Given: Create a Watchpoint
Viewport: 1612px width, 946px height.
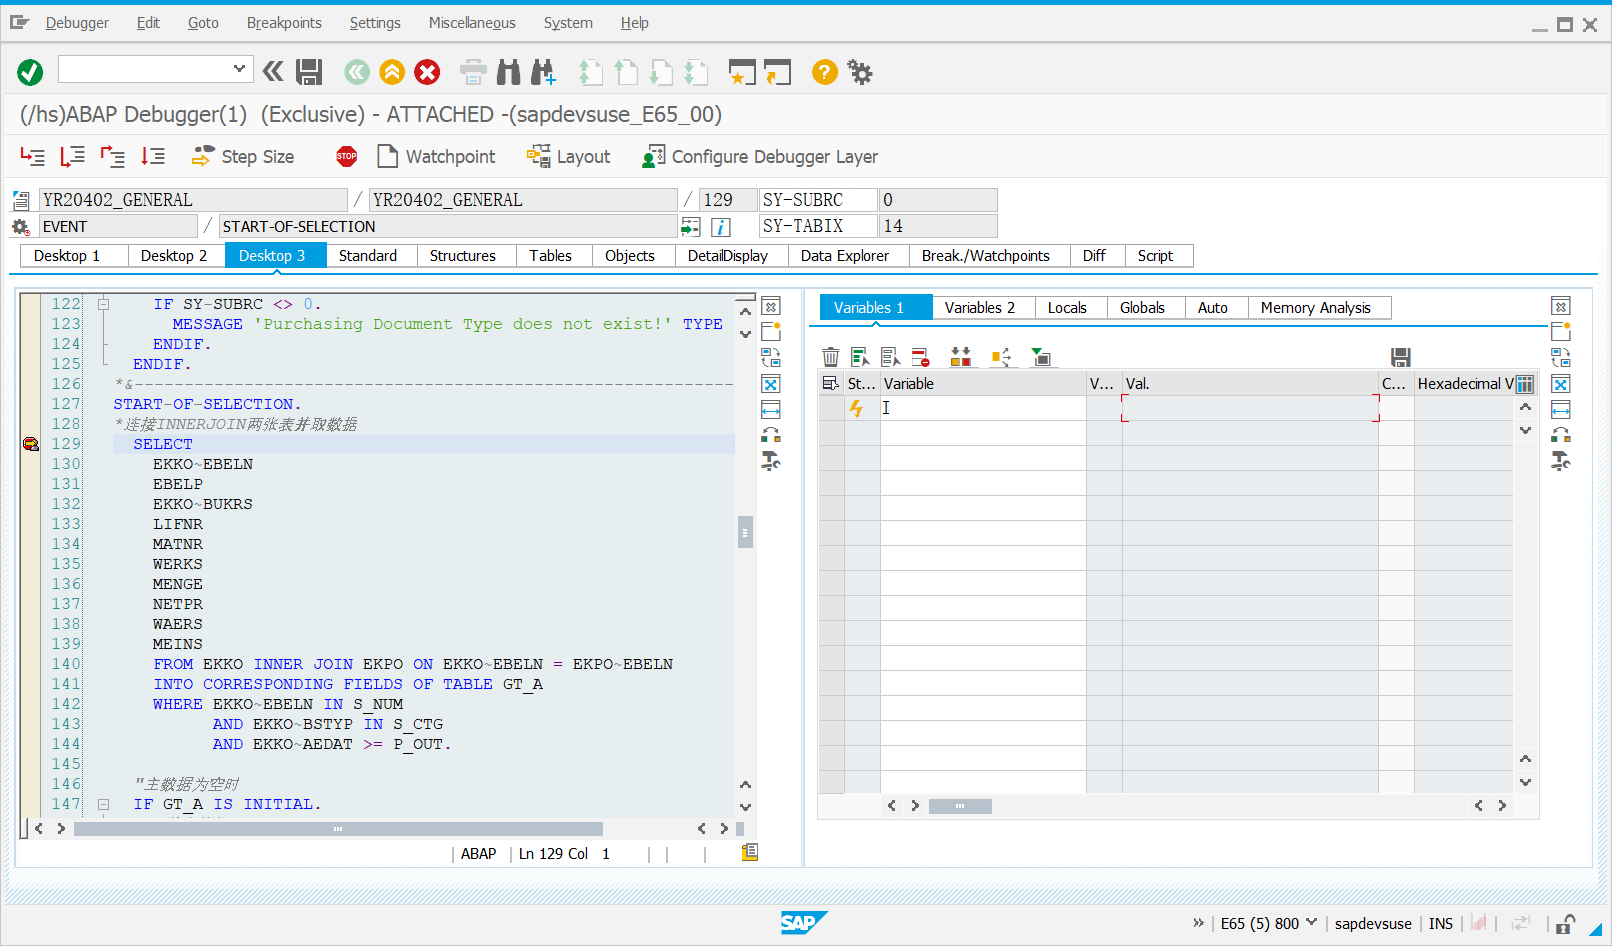Looking at the screenshot, I should (x=436, y=156).
